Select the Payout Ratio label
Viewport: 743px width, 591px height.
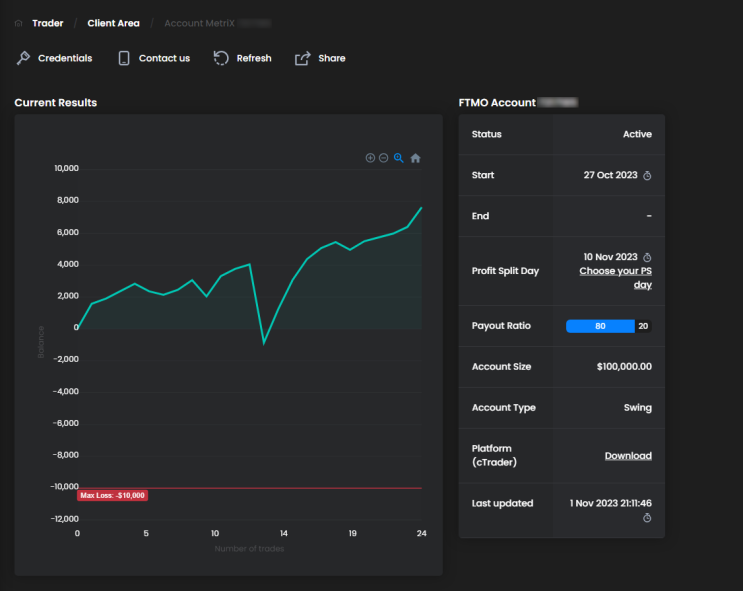click(501, 326)
